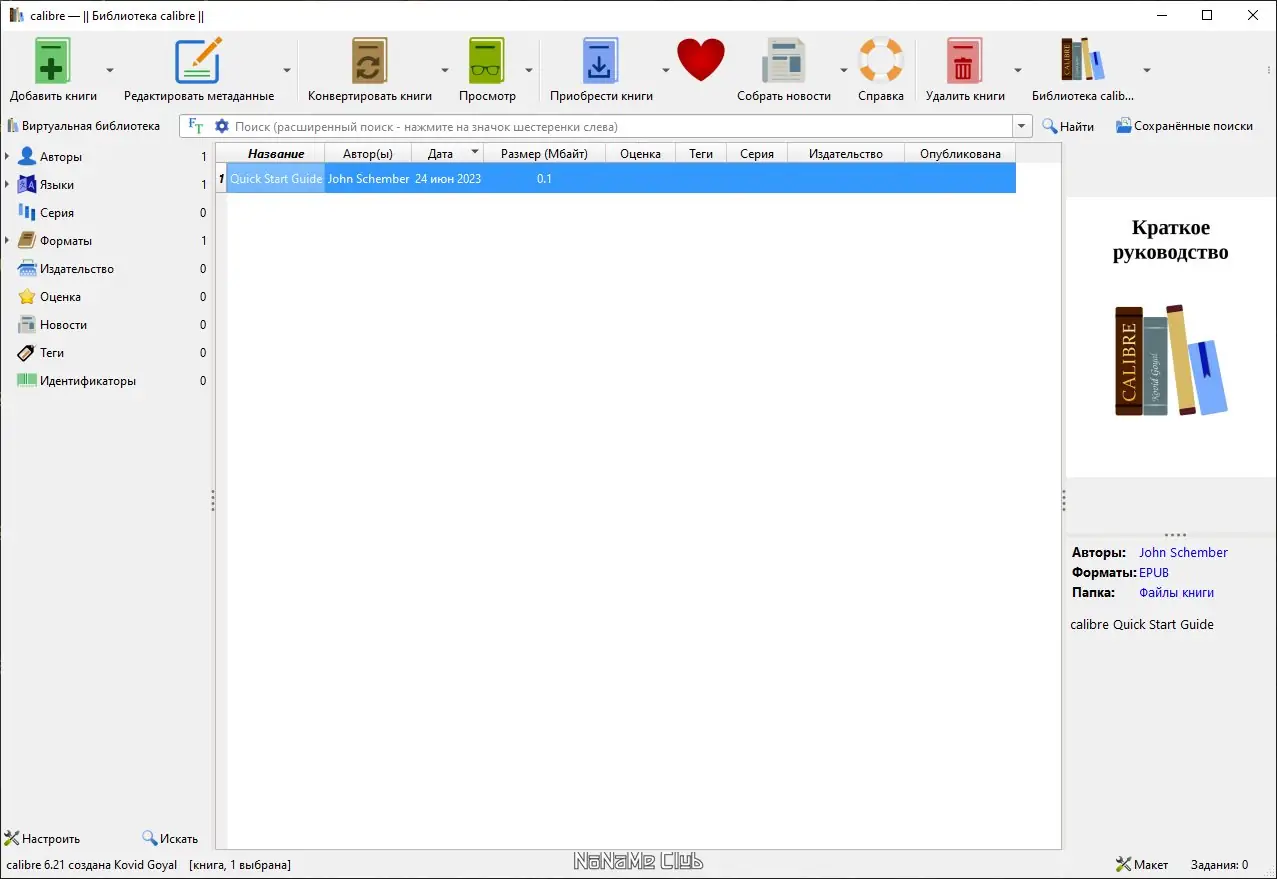Sort by Размер (Мбайт) column header
The width and height of the screenshot is (1277, 879).
click(544, 153)
